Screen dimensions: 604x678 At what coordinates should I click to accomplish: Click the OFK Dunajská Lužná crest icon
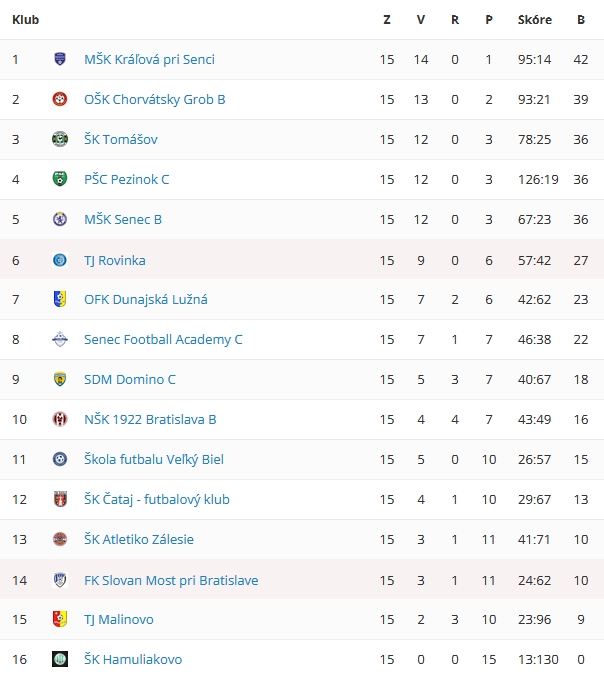(60, 299)
